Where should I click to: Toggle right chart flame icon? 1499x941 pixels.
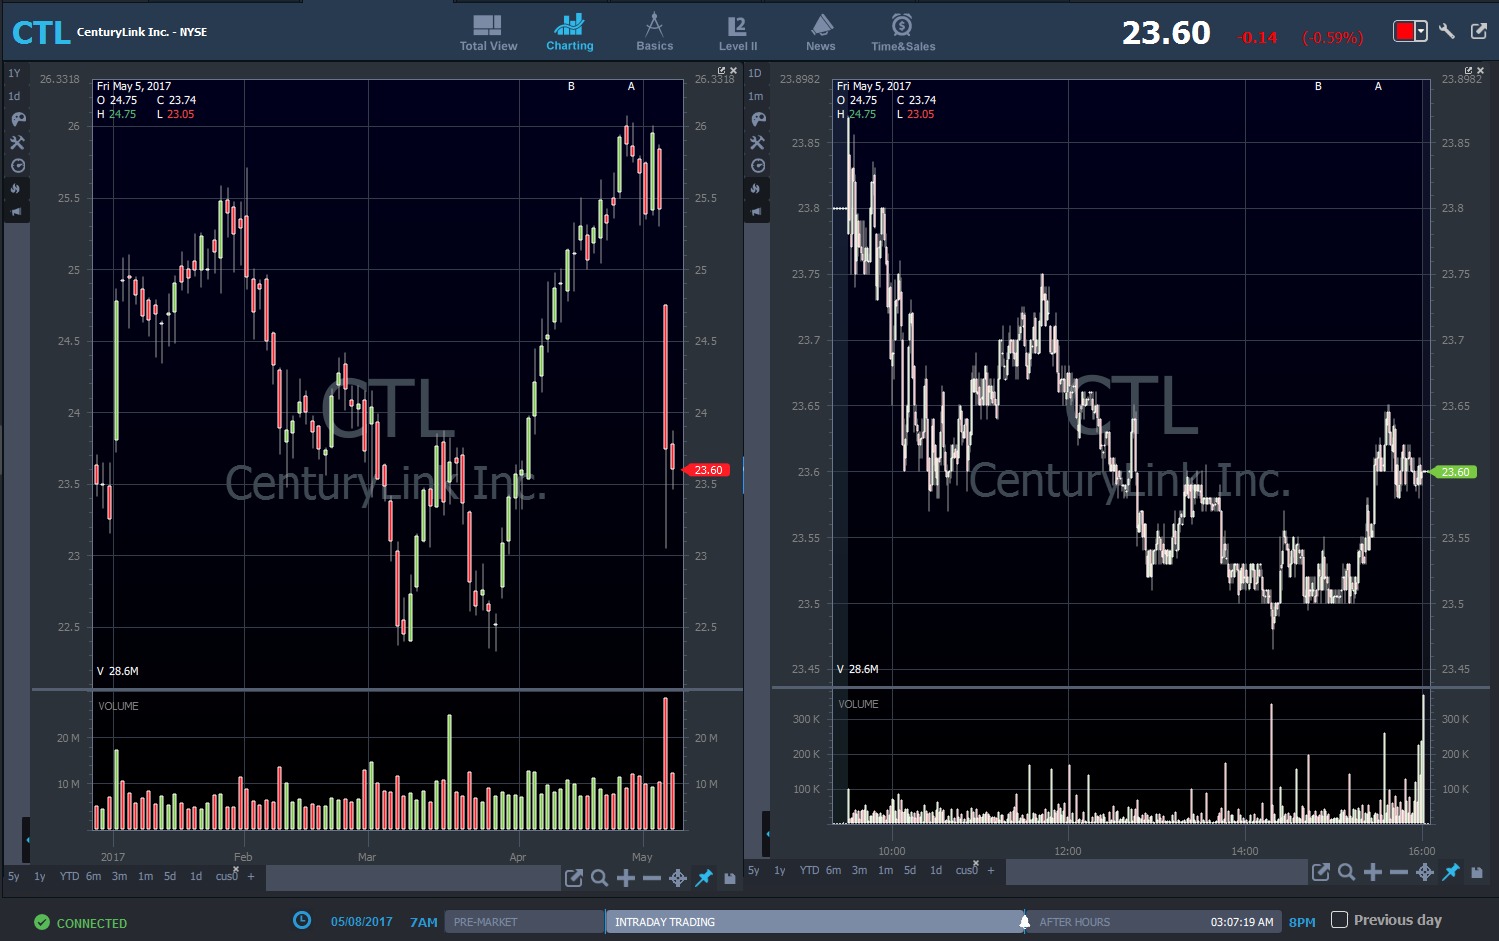(756, 189)
